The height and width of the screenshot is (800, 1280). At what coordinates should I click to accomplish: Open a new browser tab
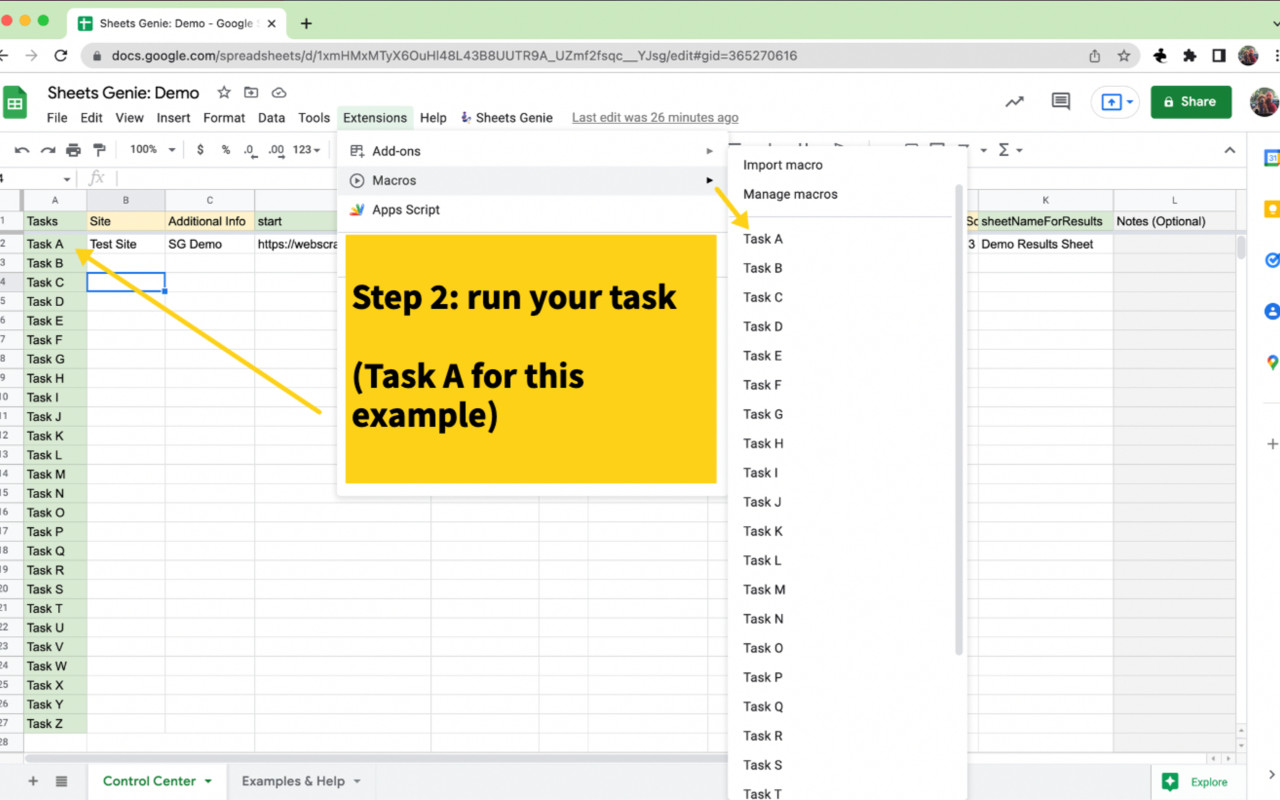[x=306, y=23]
